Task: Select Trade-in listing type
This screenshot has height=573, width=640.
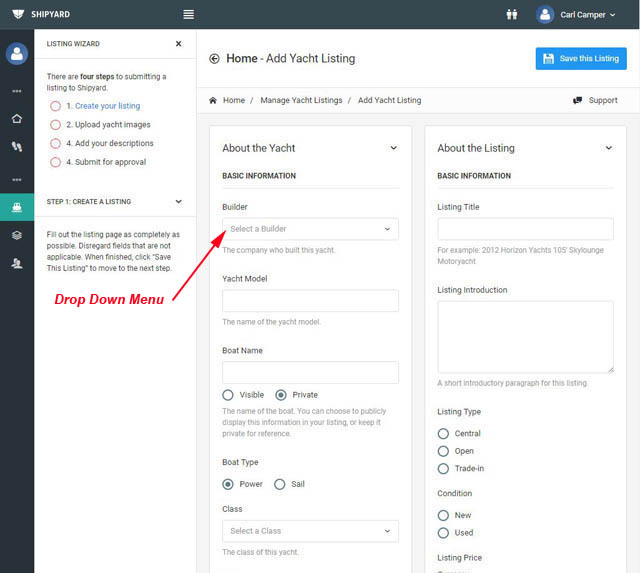Action: pos(444,469)
